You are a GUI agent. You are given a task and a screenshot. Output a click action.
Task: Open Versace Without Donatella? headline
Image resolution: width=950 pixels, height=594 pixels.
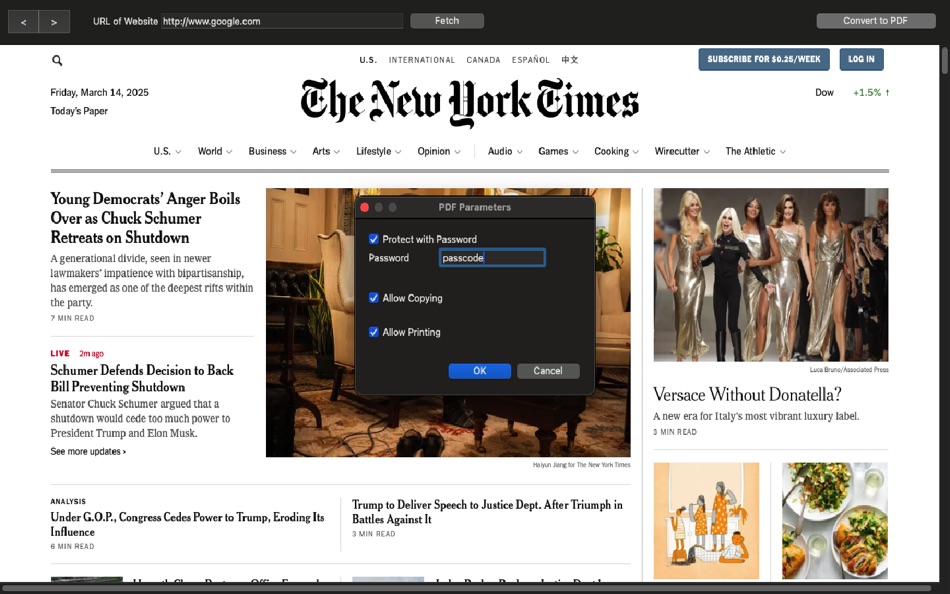(x=747, y=395)
